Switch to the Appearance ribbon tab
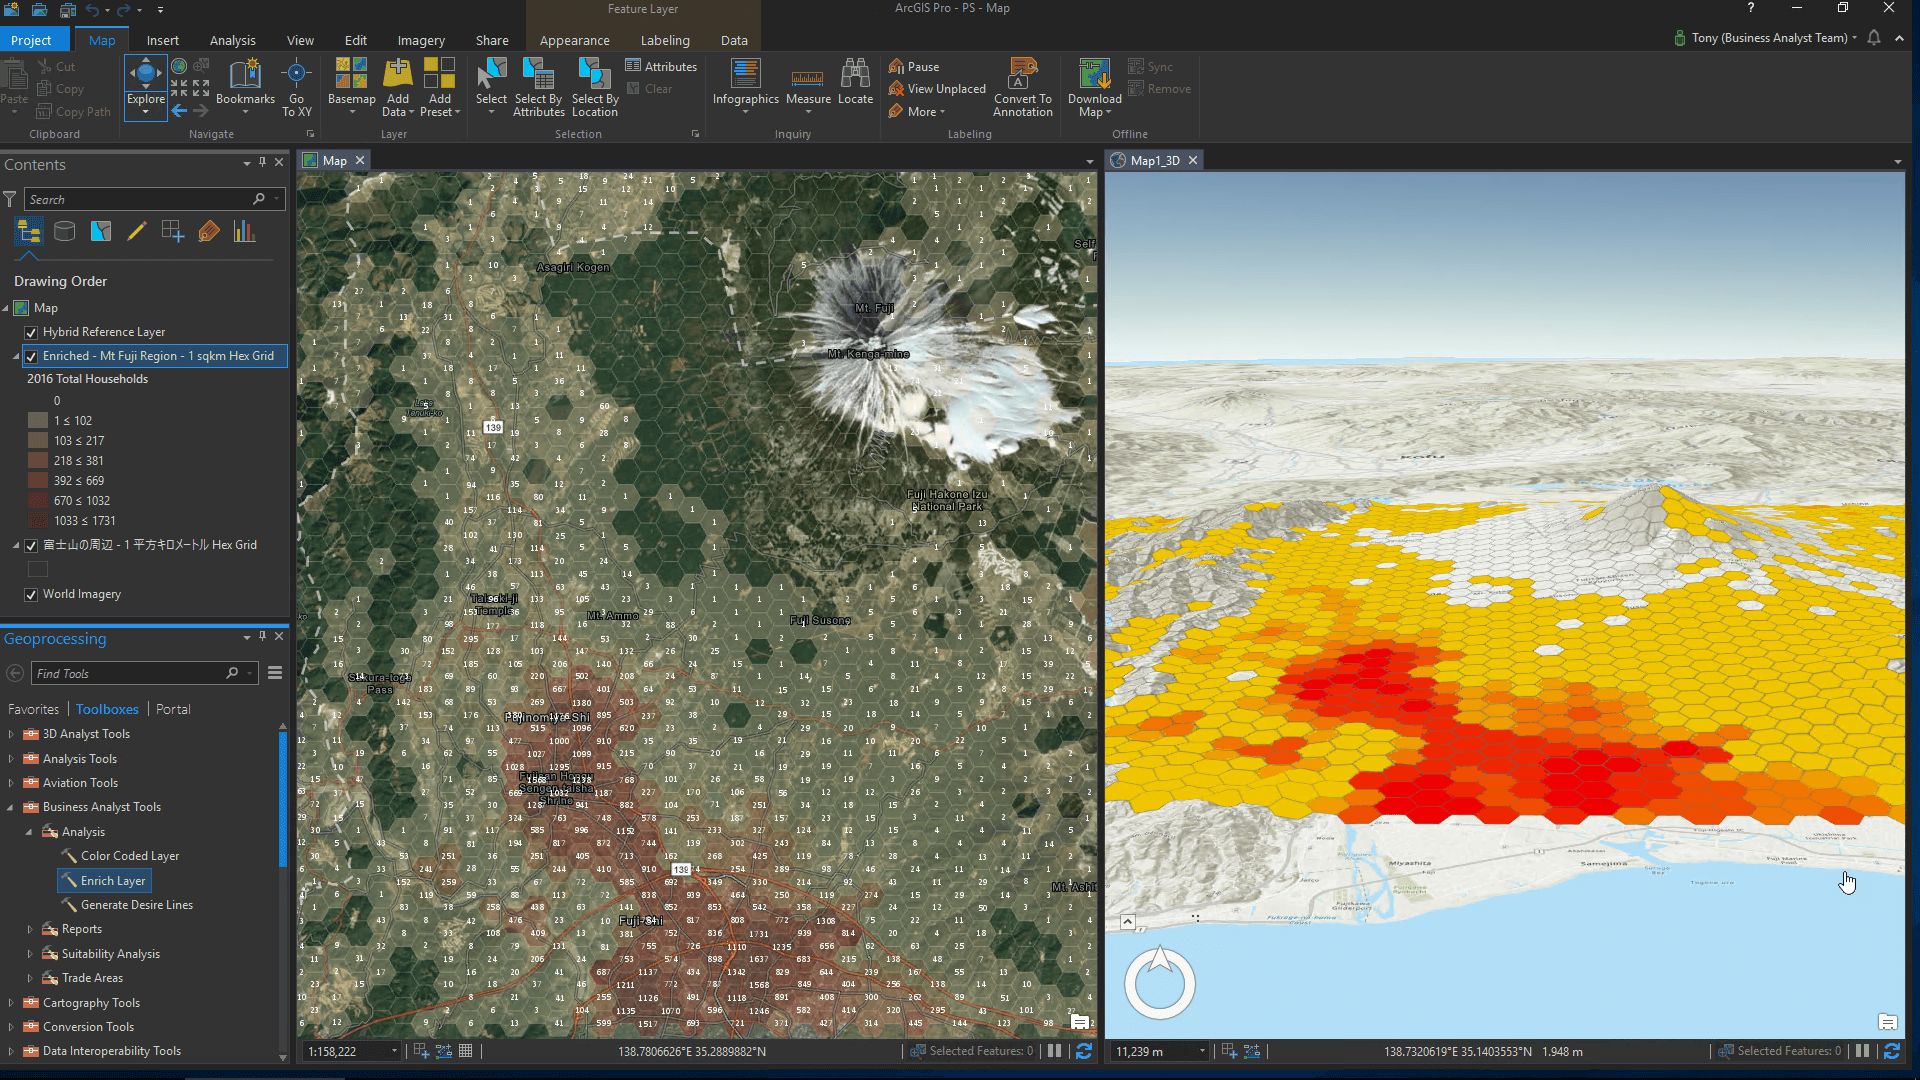 click(574, 41)
